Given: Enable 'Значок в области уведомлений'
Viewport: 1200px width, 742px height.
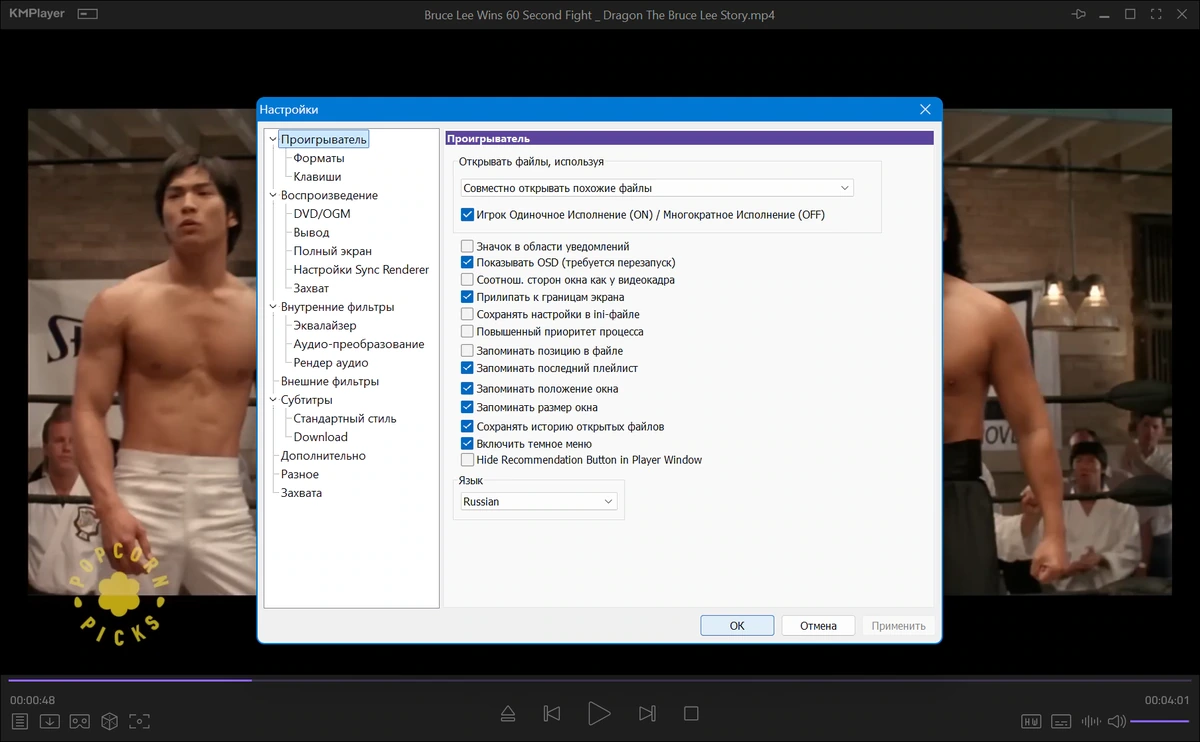Looking at the screenshot, I should pyautogui.click(x=467, y=246).
